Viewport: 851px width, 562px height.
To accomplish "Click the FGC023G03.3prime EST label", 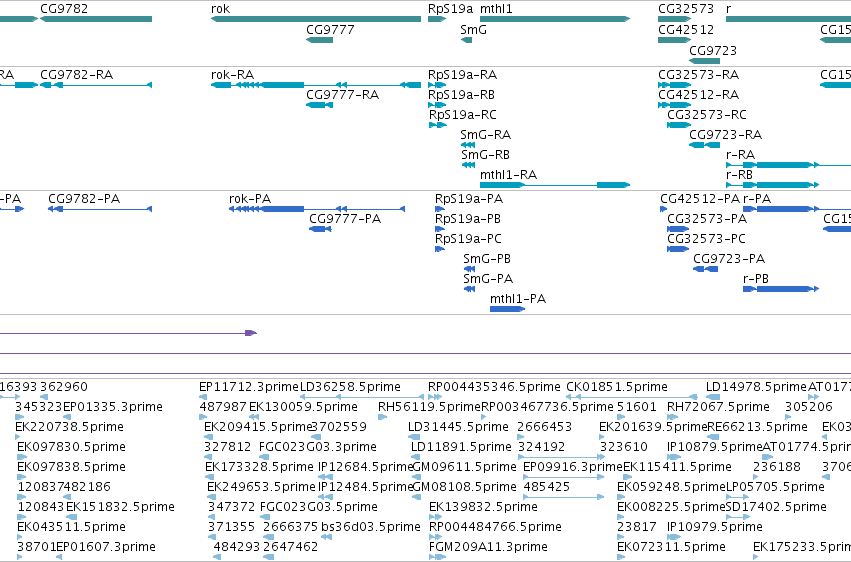I will (317, 448).
